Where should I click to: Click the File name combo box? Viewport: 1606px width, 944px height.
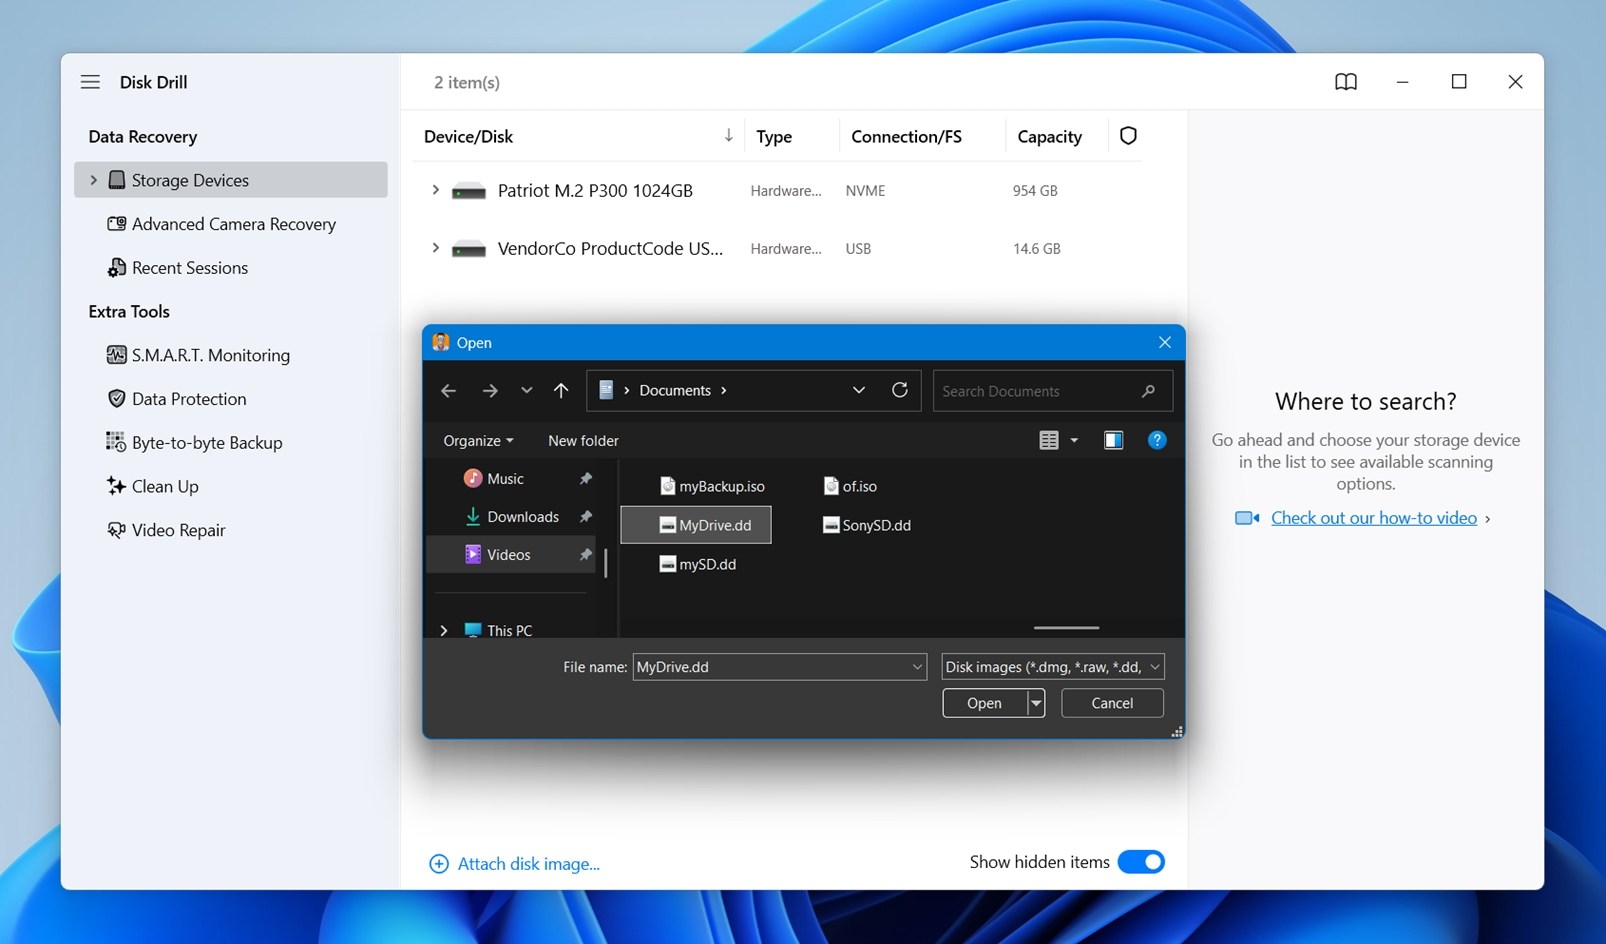point(779,667)
